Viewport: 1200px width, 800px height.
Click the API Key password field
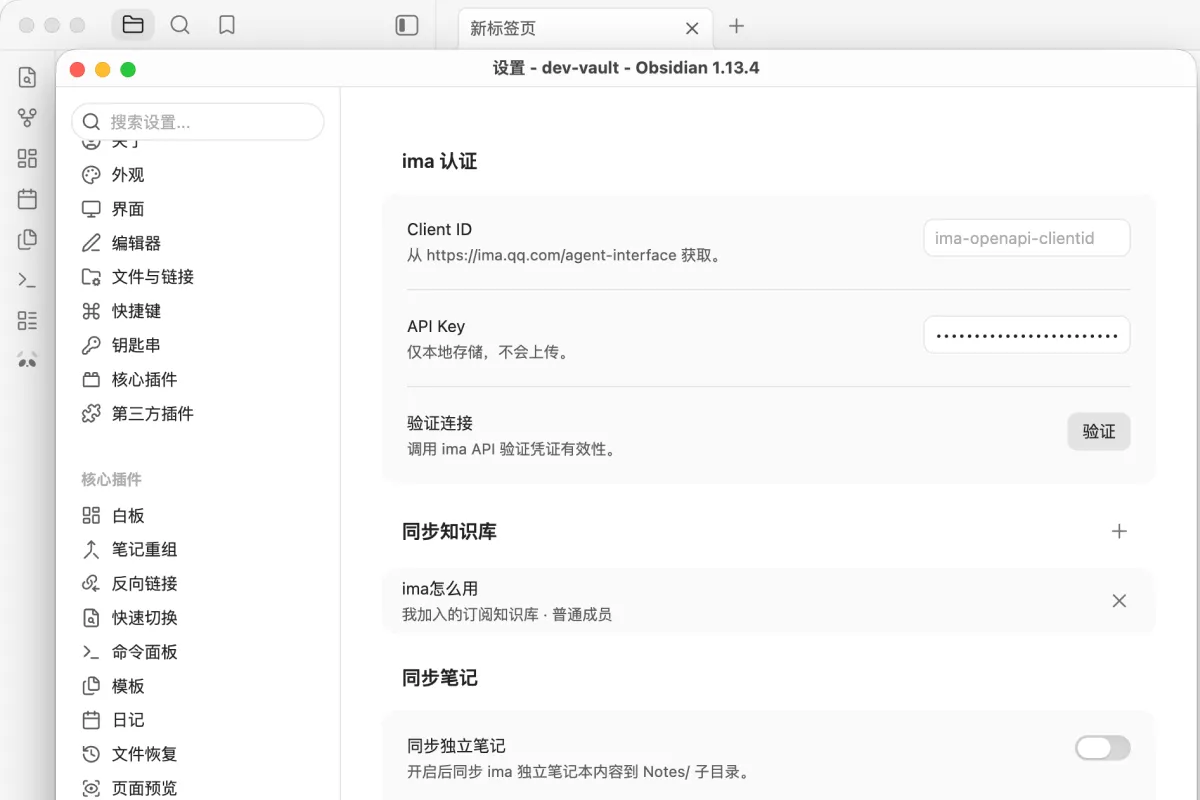point(1027,335)
